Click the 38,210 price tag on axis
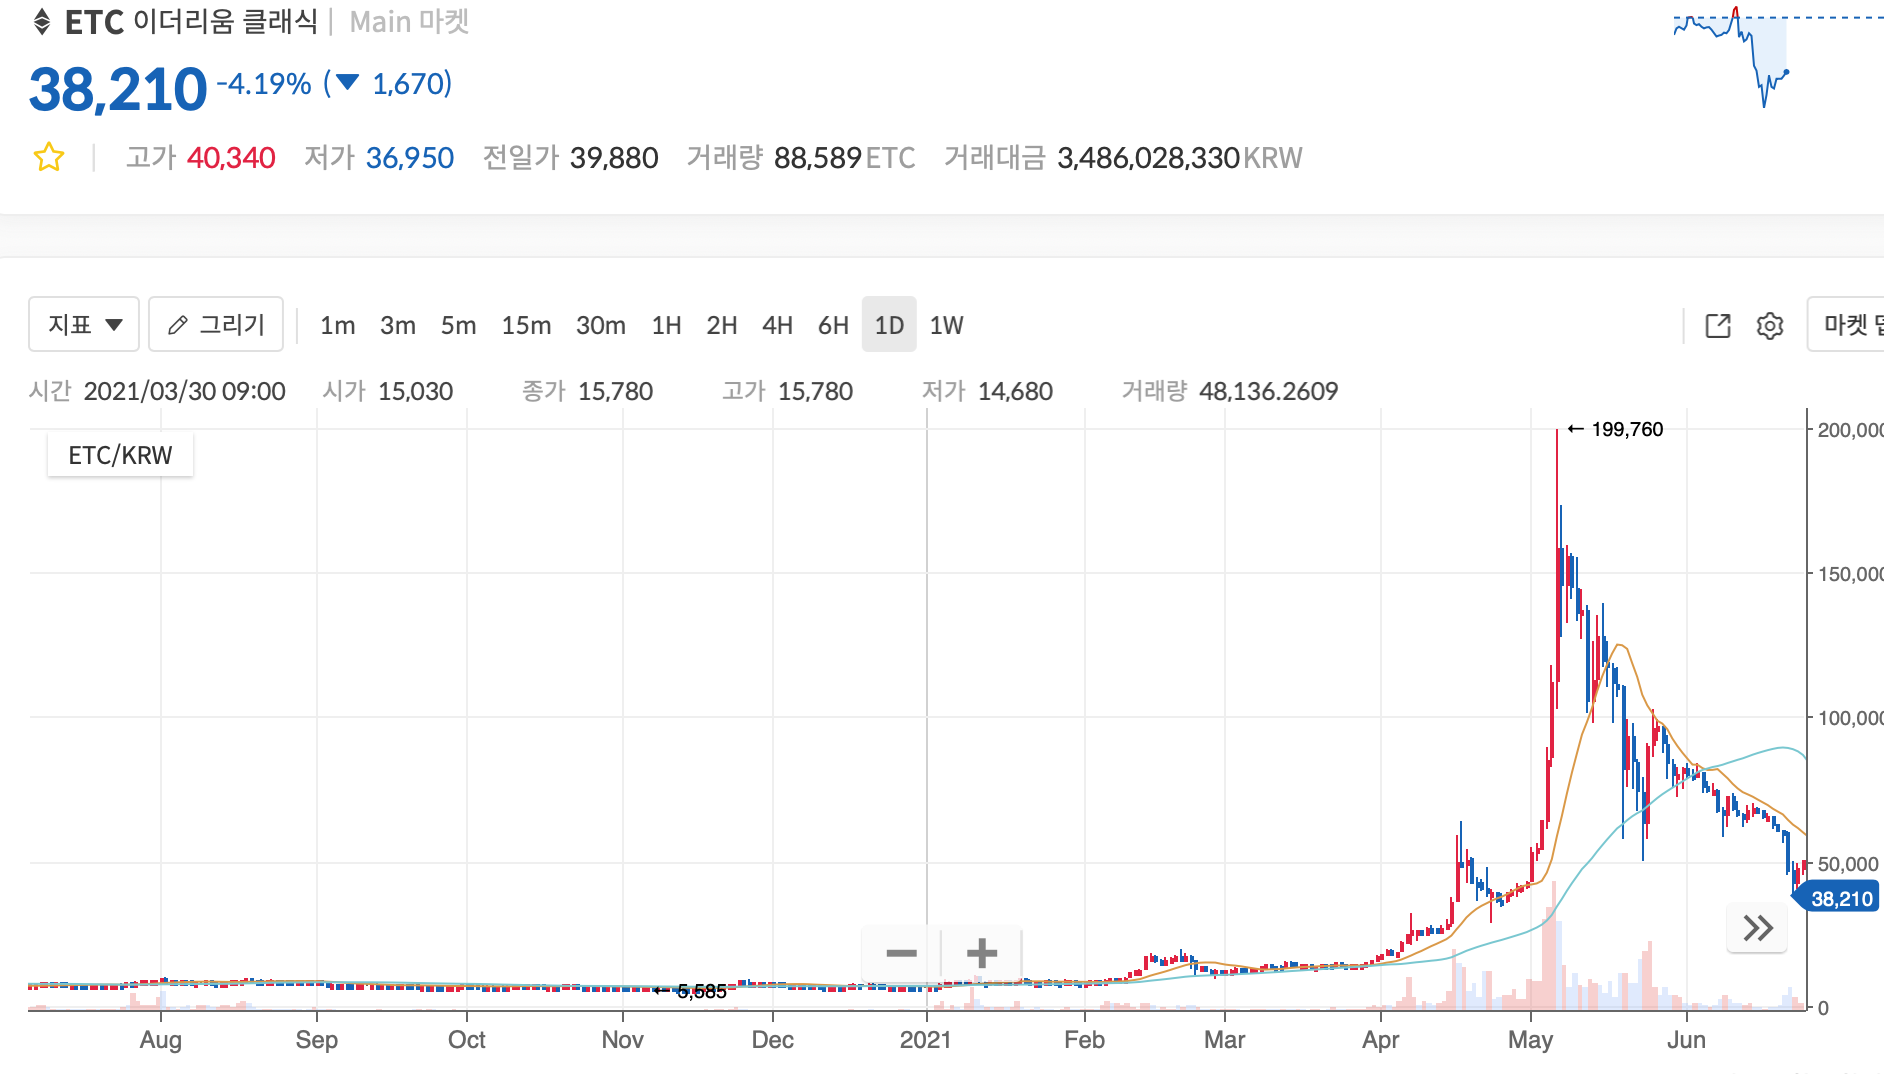Viewport: 1884px width, 1074px height. [1840, 898]
